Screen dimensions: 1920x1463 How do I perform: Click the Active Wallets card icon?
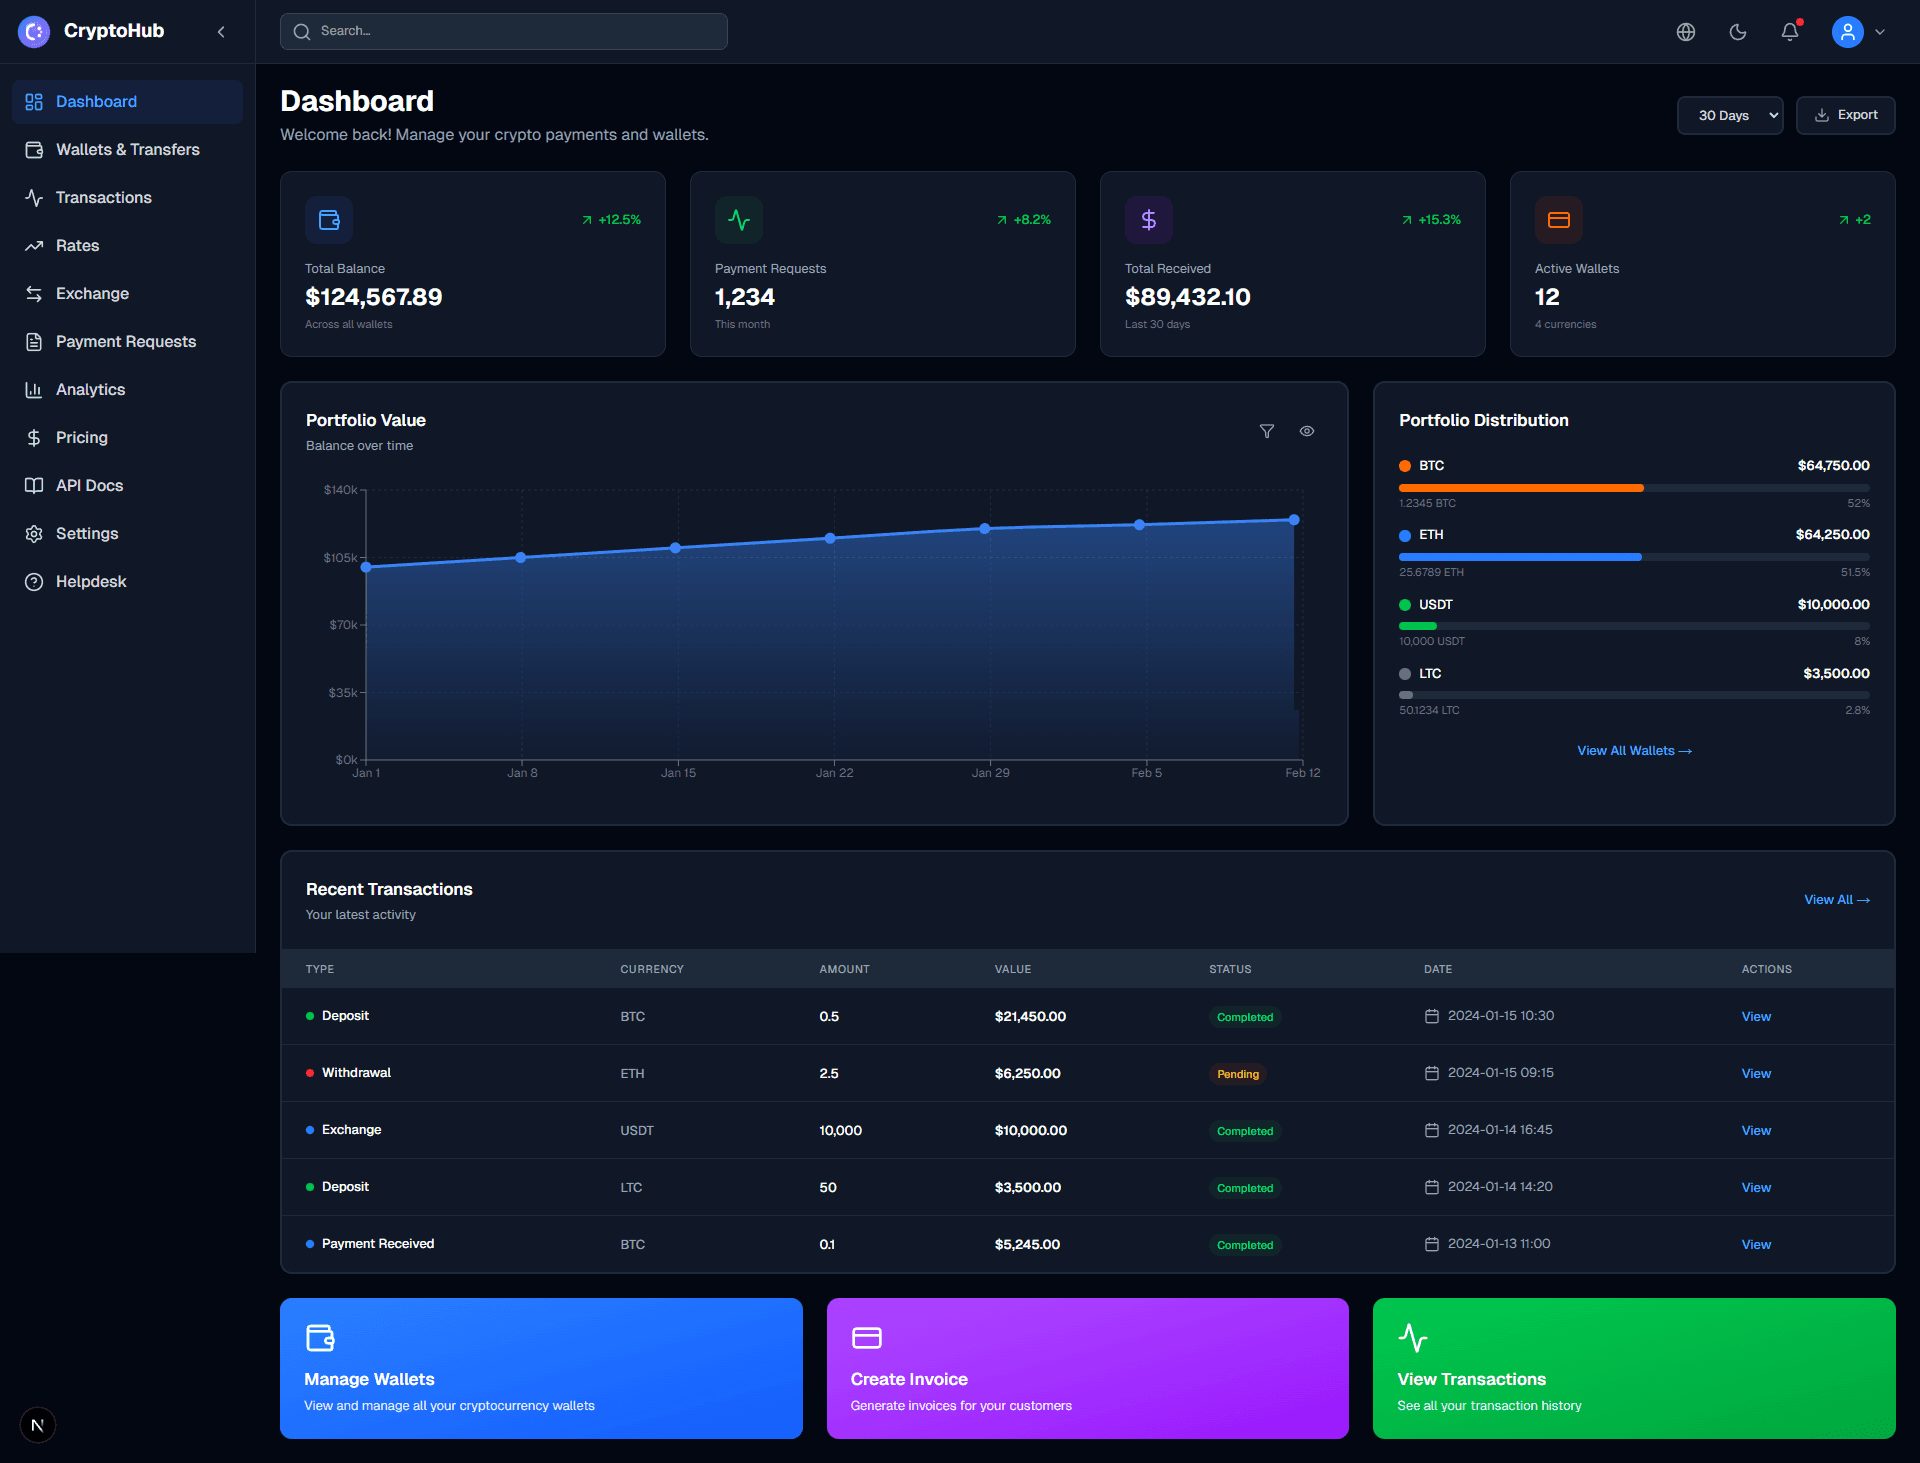point(1559,220)
